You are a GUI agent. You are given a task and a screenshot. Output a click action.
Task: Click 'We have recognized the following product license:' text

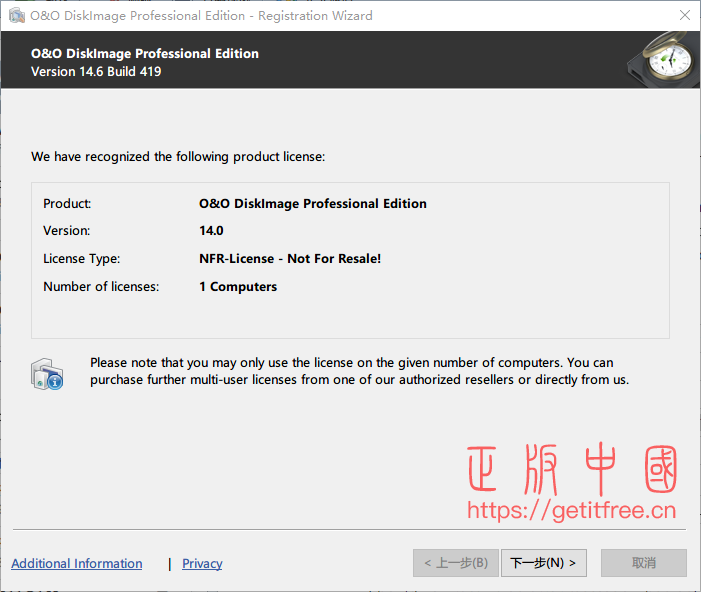pyautogui.click(x=178, y=156)
